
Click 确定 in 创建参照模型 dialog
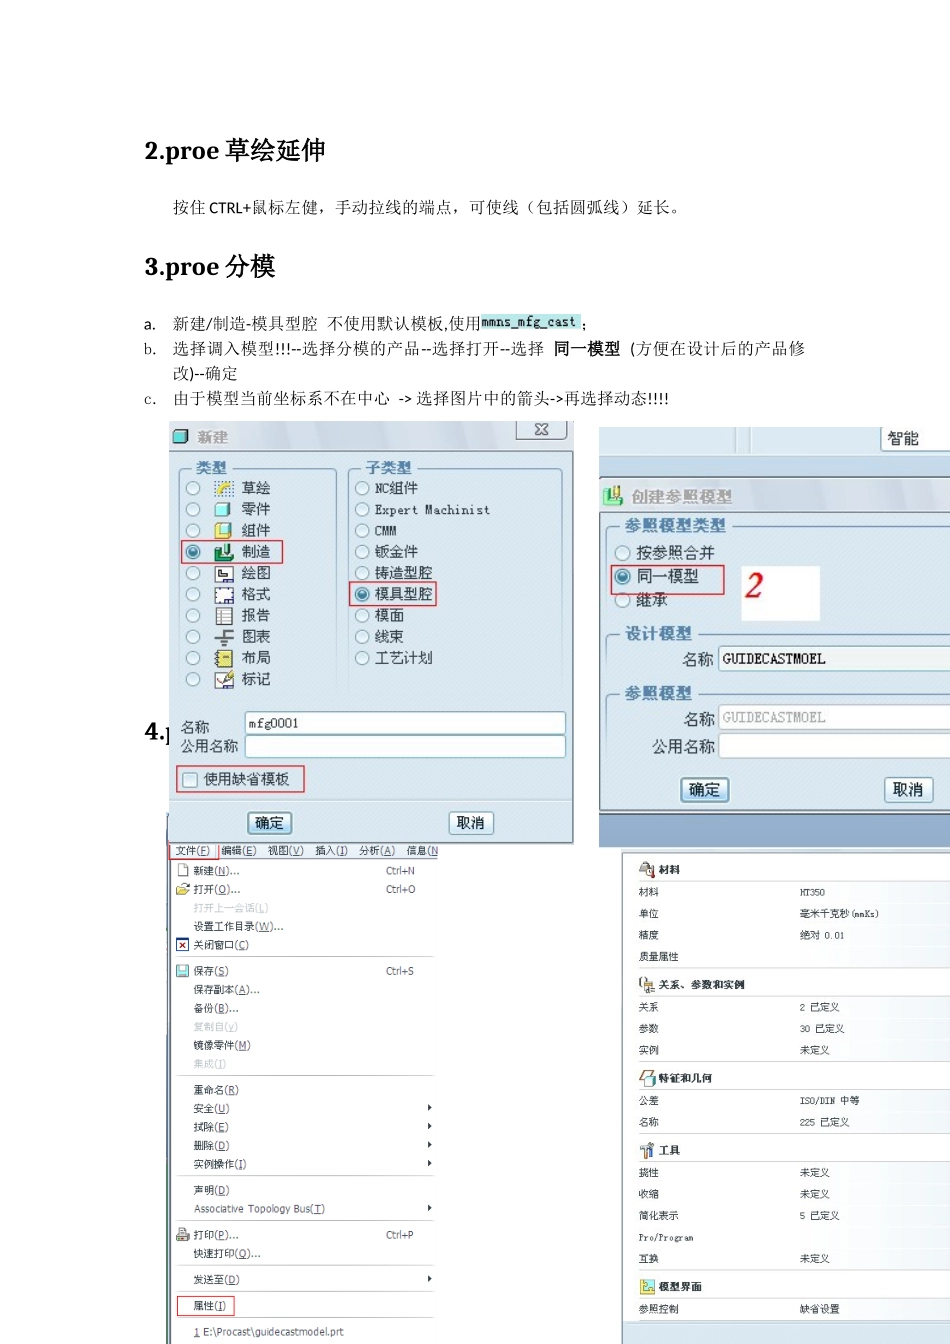tap(705, 790)
